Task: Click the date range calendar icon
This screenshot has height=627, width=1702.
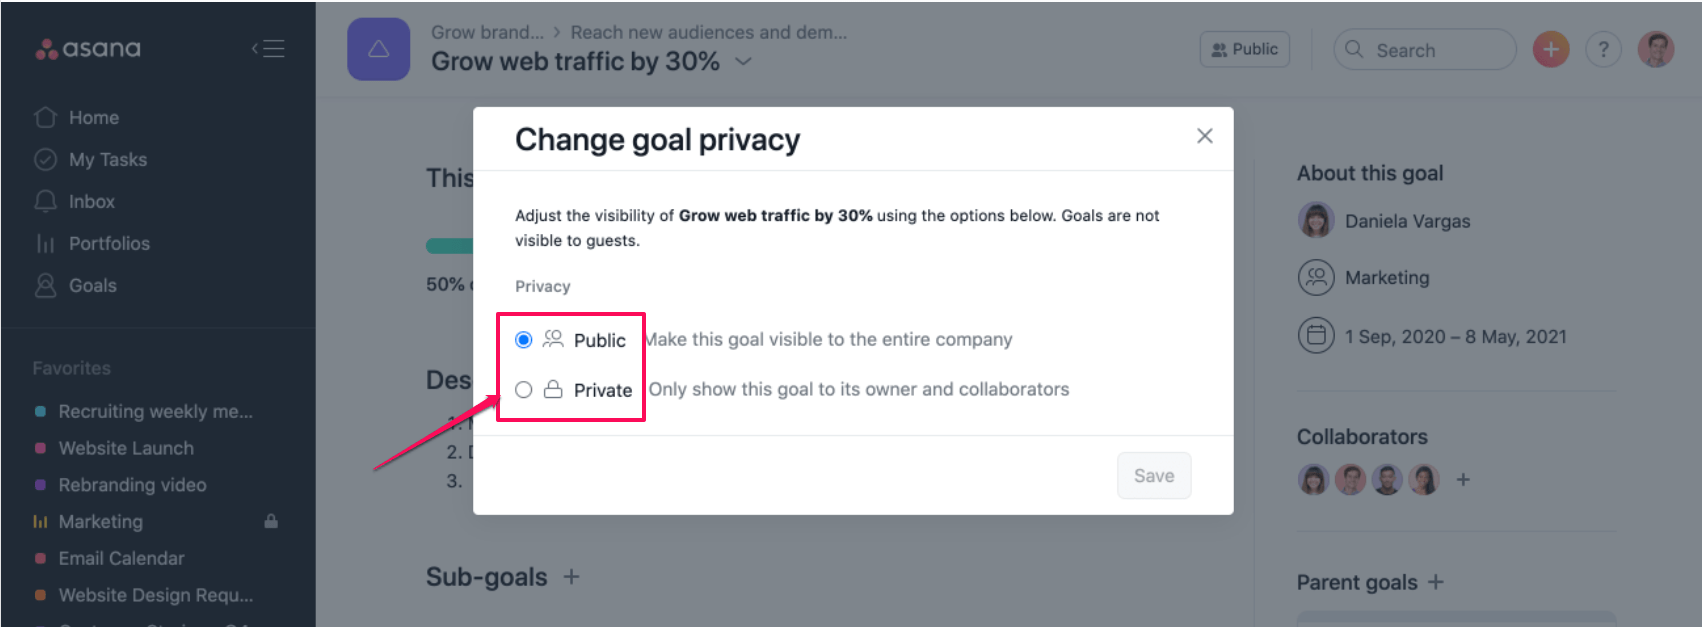Action: point(1316,336)
